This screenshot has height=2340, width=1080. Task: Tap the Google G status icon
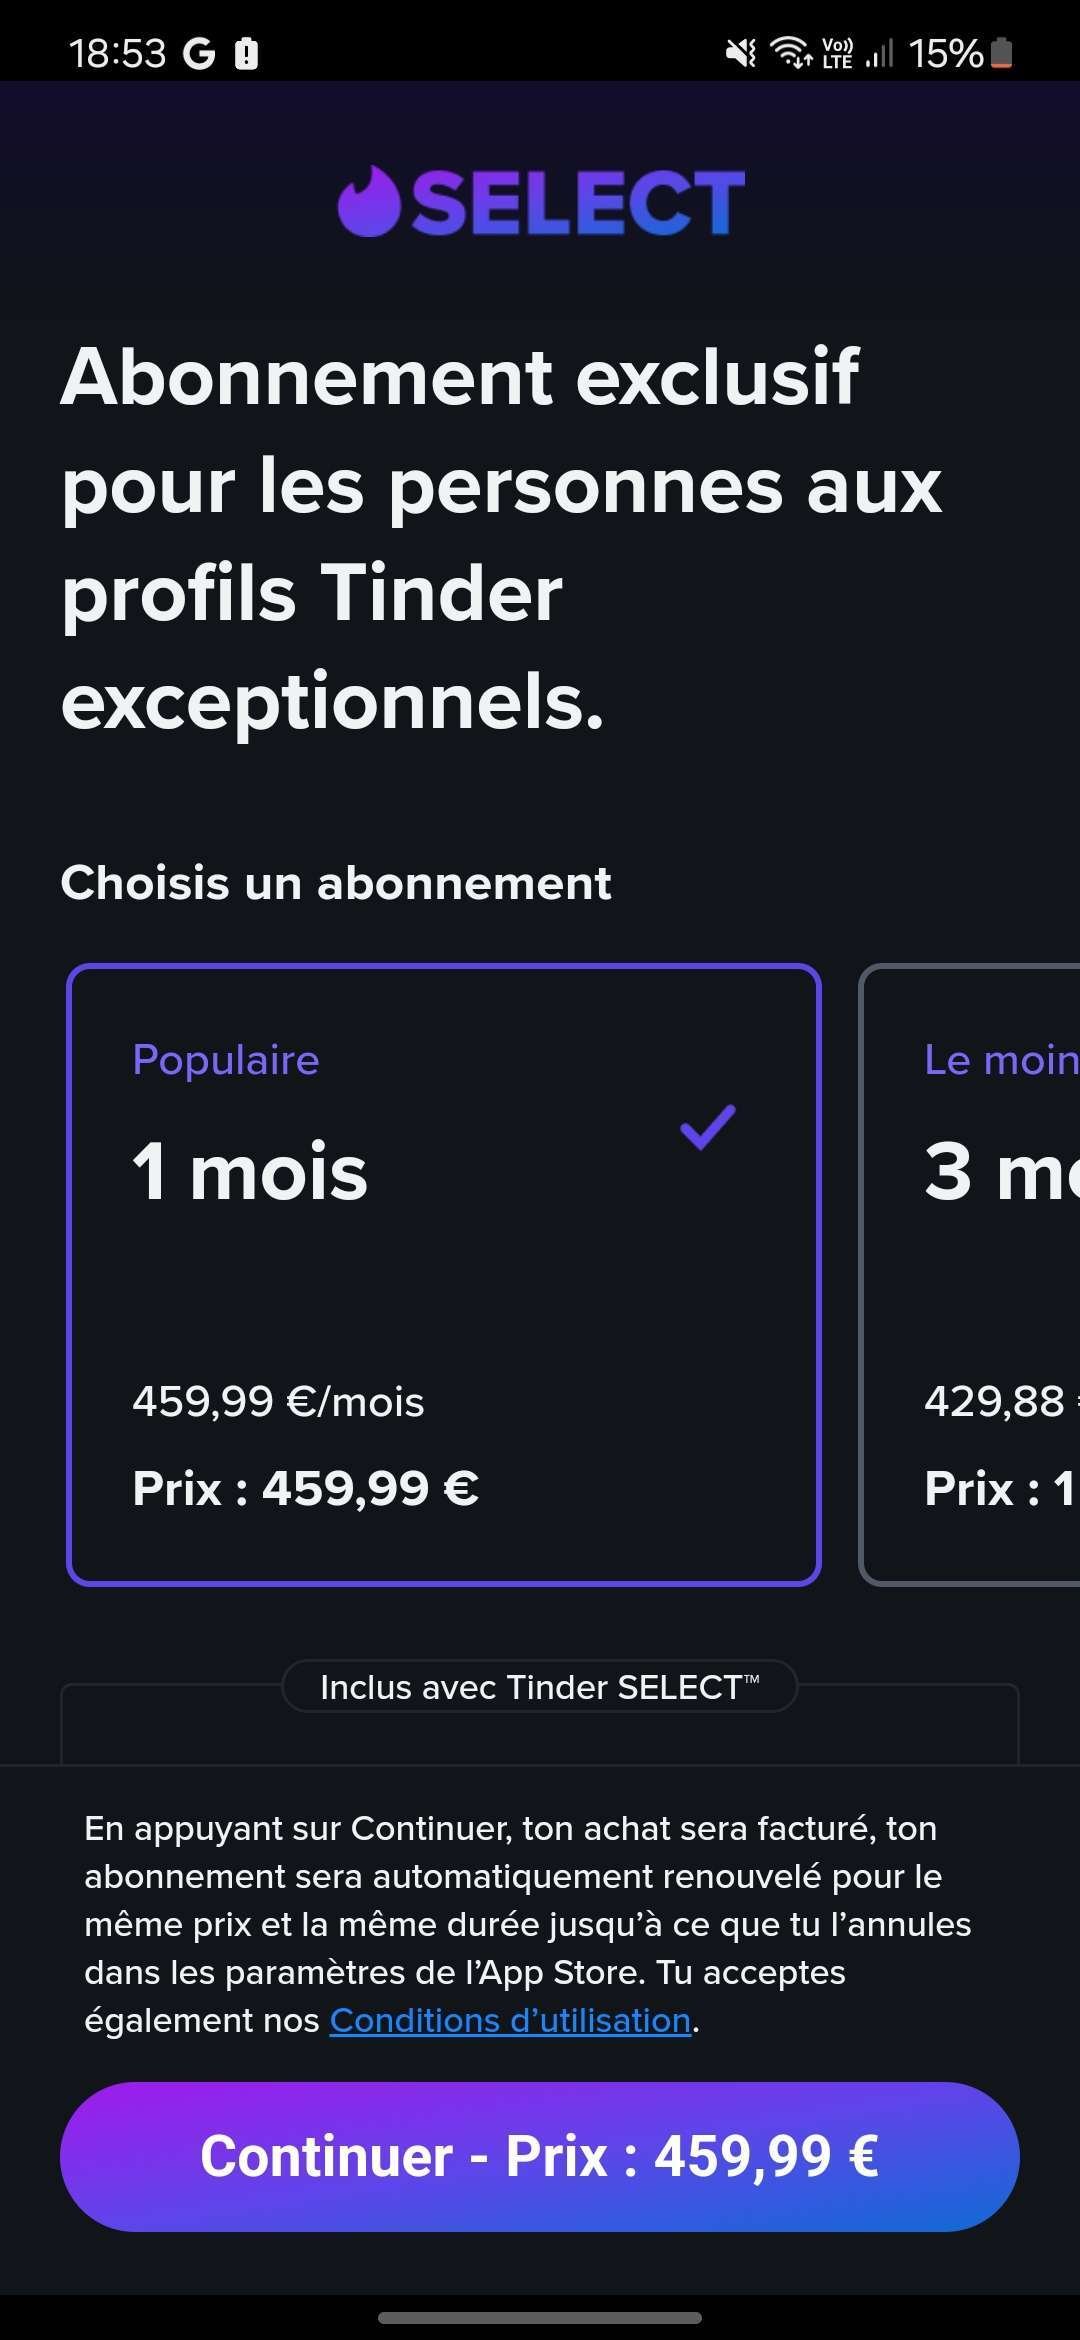tap(199, 53)
